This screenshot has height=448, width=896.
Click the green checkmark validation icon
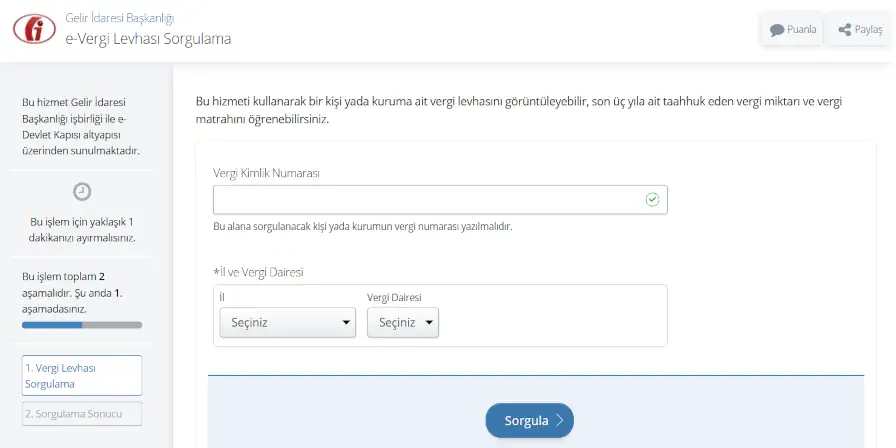(x=652, y=199)
